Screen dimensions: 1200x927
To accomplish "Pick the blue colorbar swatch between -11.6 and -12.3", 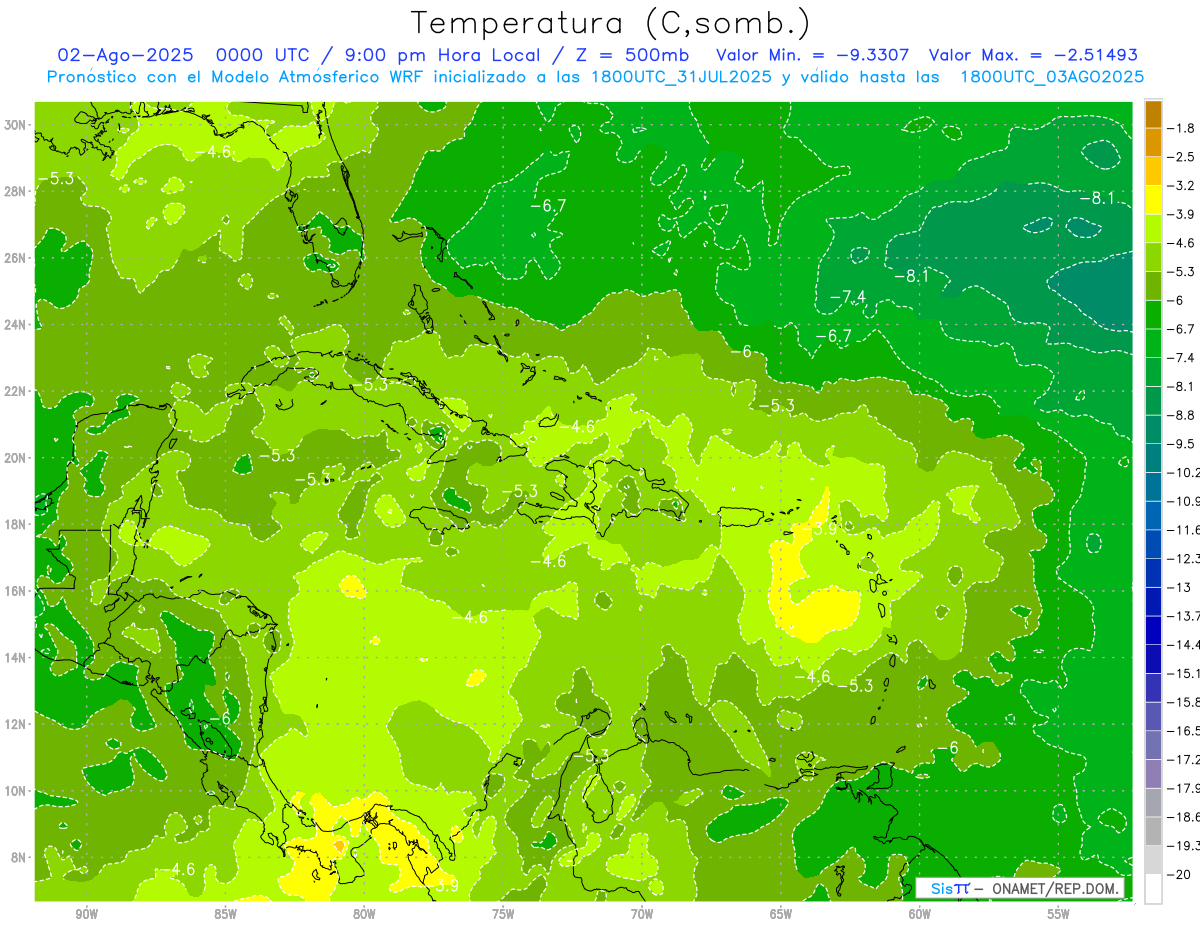I will 1153,544.
